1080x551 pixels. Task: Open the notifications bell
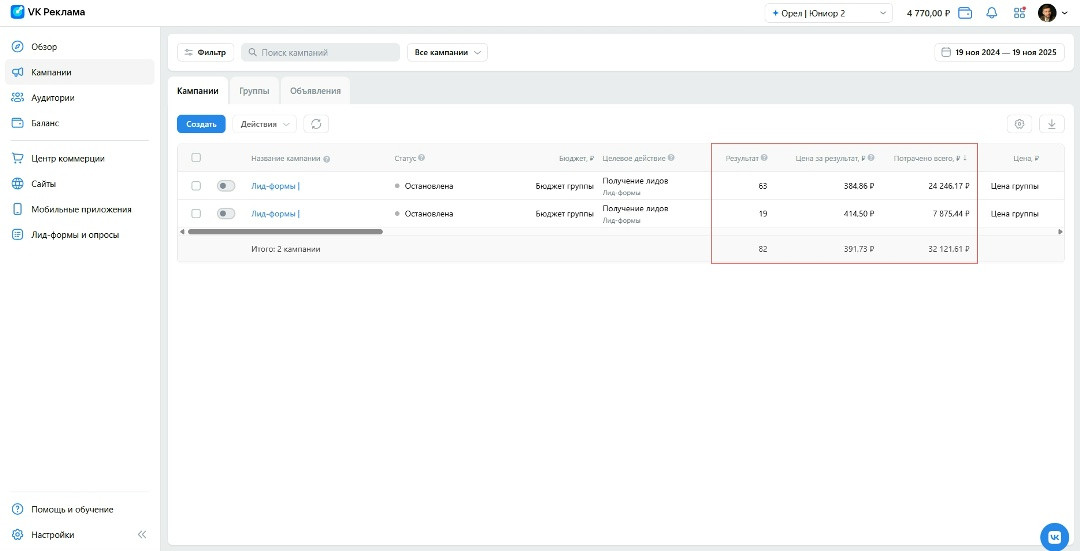coord(992,13)
